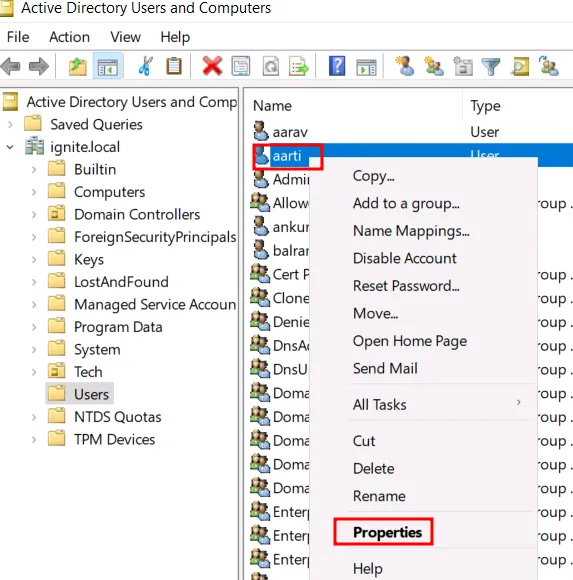Choose Delete from context menu
The height and width of the screenshot is (580, 573).
click(x=374, y=469)
